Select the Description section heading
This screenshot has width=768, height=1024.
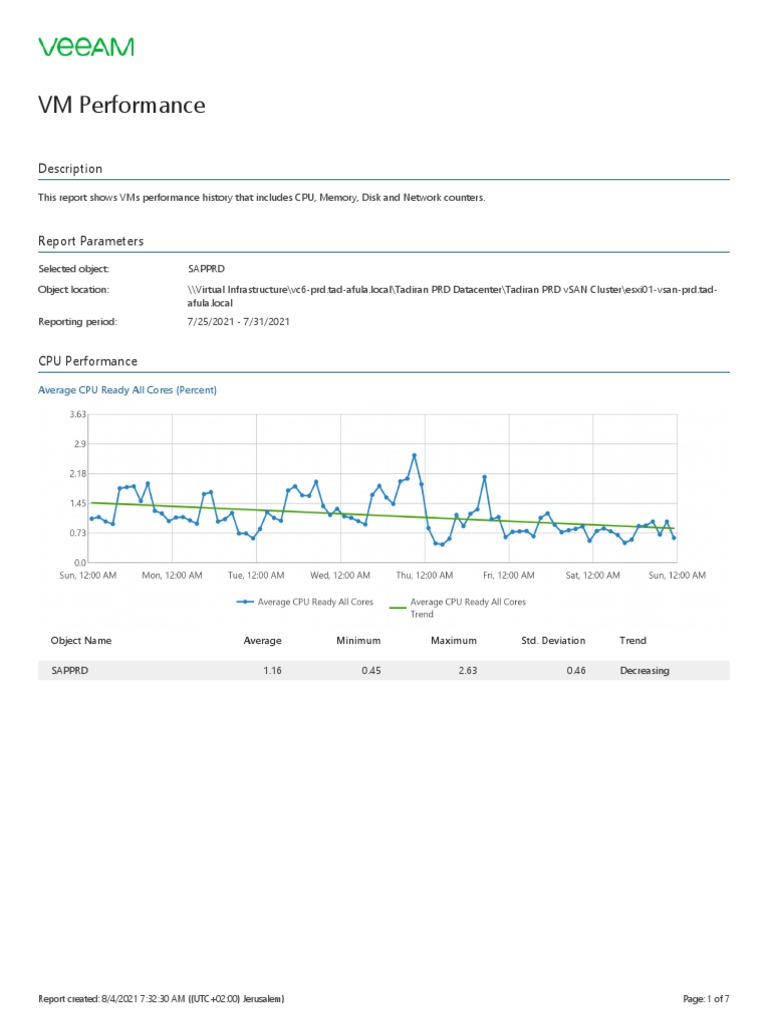point(70,169)
